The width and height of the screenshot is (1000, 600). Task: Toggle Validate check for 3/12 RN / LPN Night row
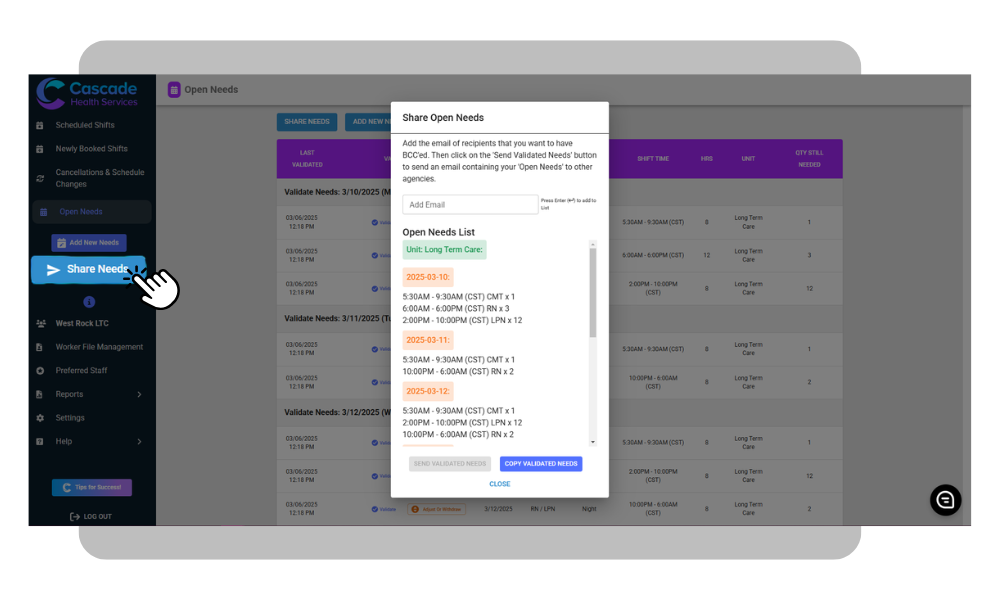(x=374, y=509)
